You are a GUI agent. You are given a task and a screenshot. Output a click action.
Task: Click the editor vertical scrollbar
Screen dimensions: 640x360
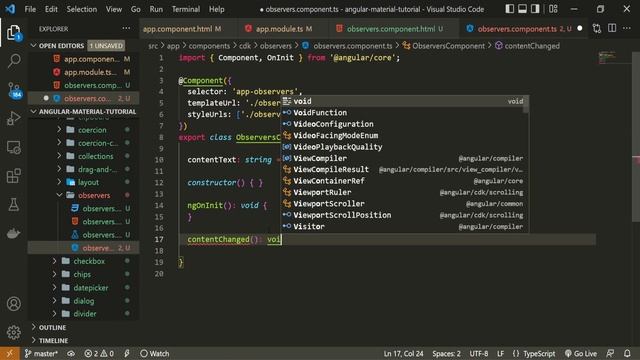click(x=636, y=137)
